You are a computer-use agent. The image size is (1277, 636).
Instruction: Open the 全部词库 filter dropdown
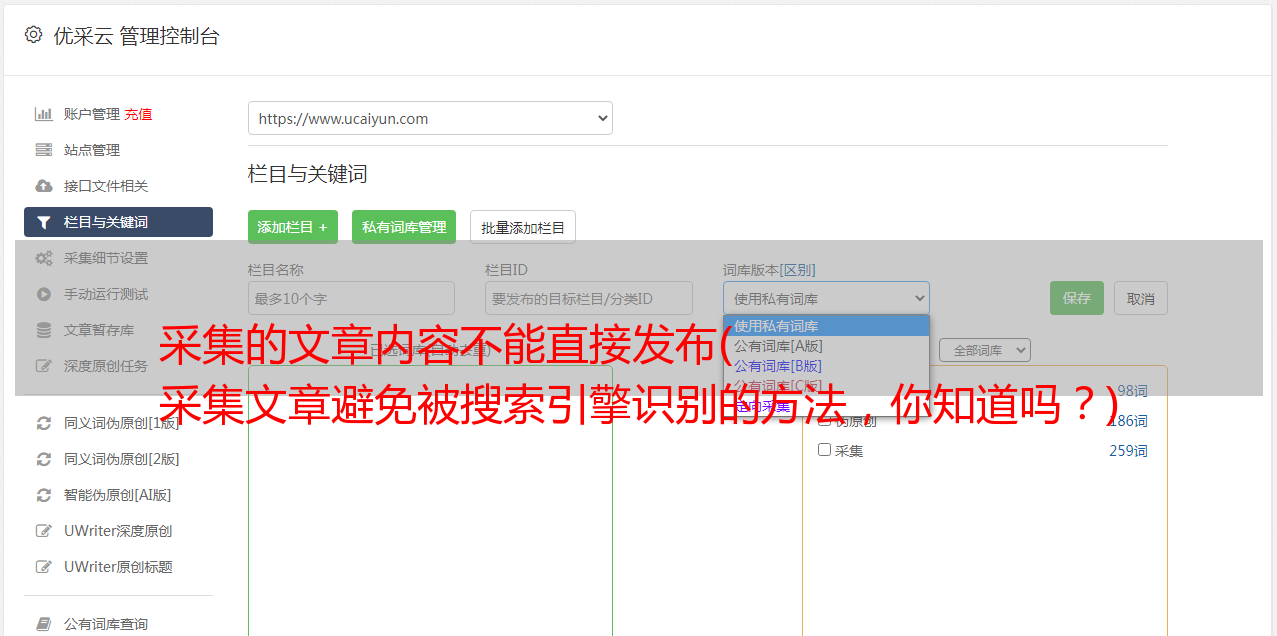(985, 350)
